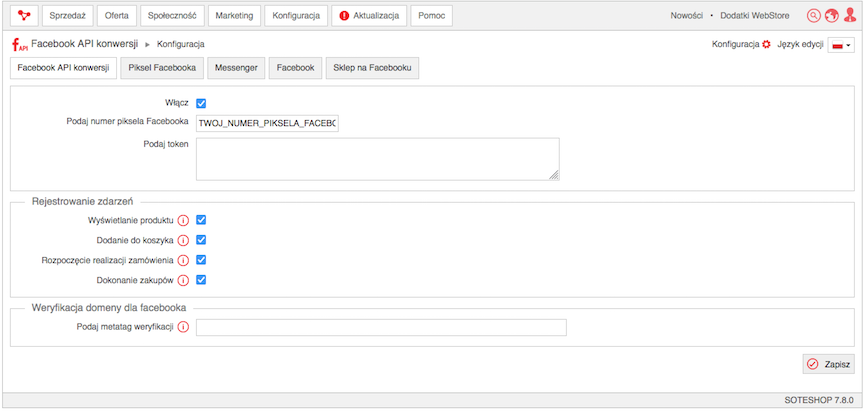The height and width of the screenshot is (411, 864).
Task: Open the Konfiguracja top menu
Action: [296, 16]
